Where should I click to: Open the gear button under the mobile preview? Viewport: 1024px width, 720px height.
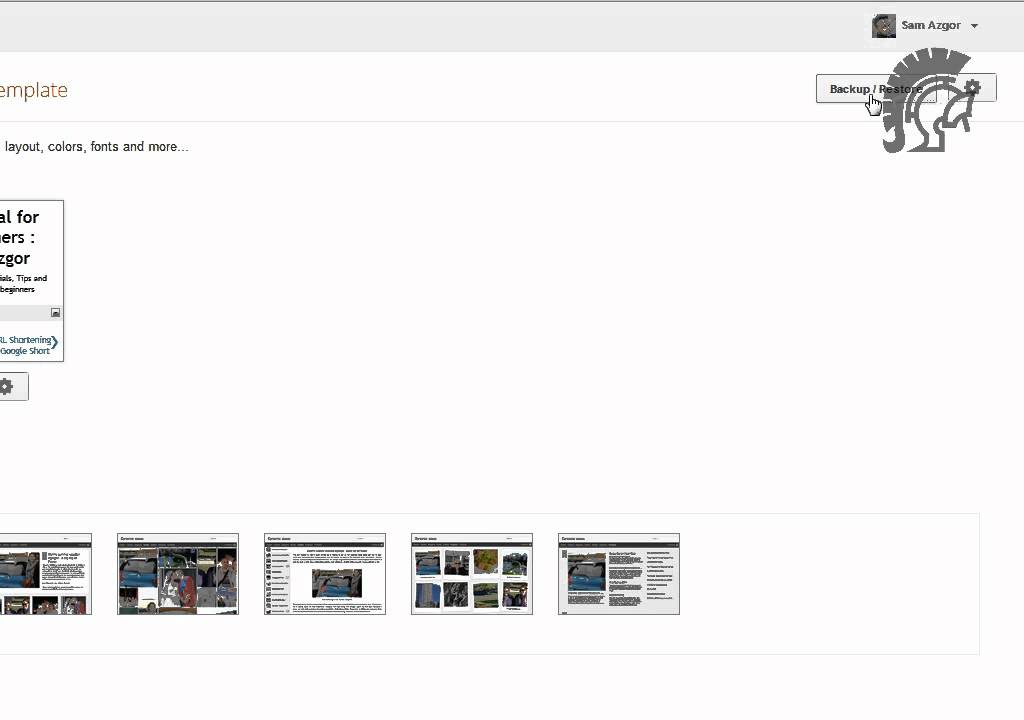click(8, 387)
